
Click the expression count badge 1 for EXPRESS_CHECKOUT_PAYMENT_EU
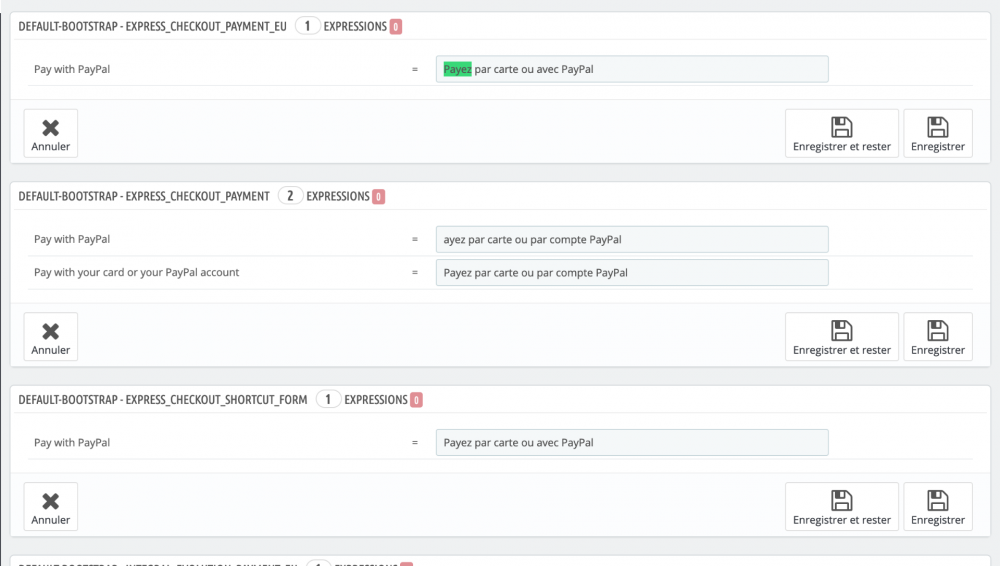click(x=307, y=26)
